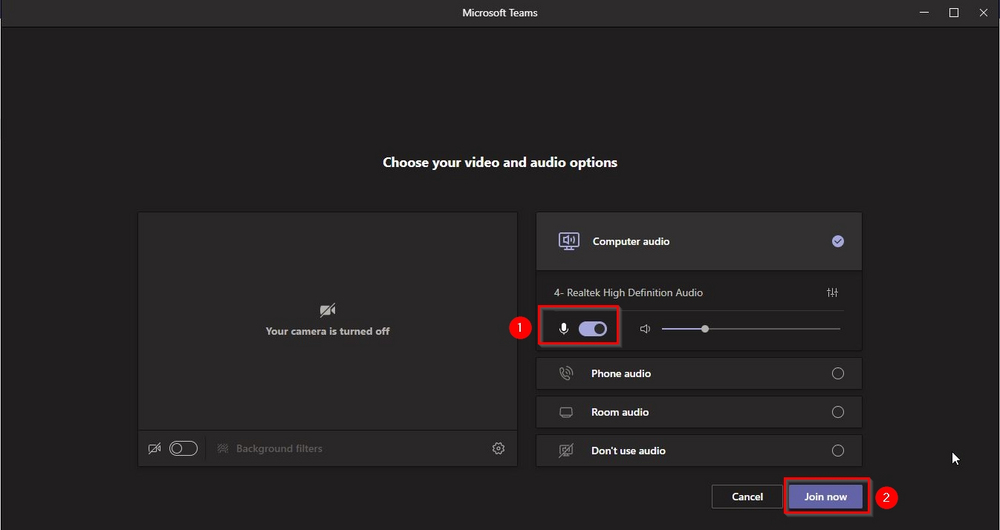Click the Cancel button
The width and height of the screenshot is (1000, 530).
(x=747, y=497)
